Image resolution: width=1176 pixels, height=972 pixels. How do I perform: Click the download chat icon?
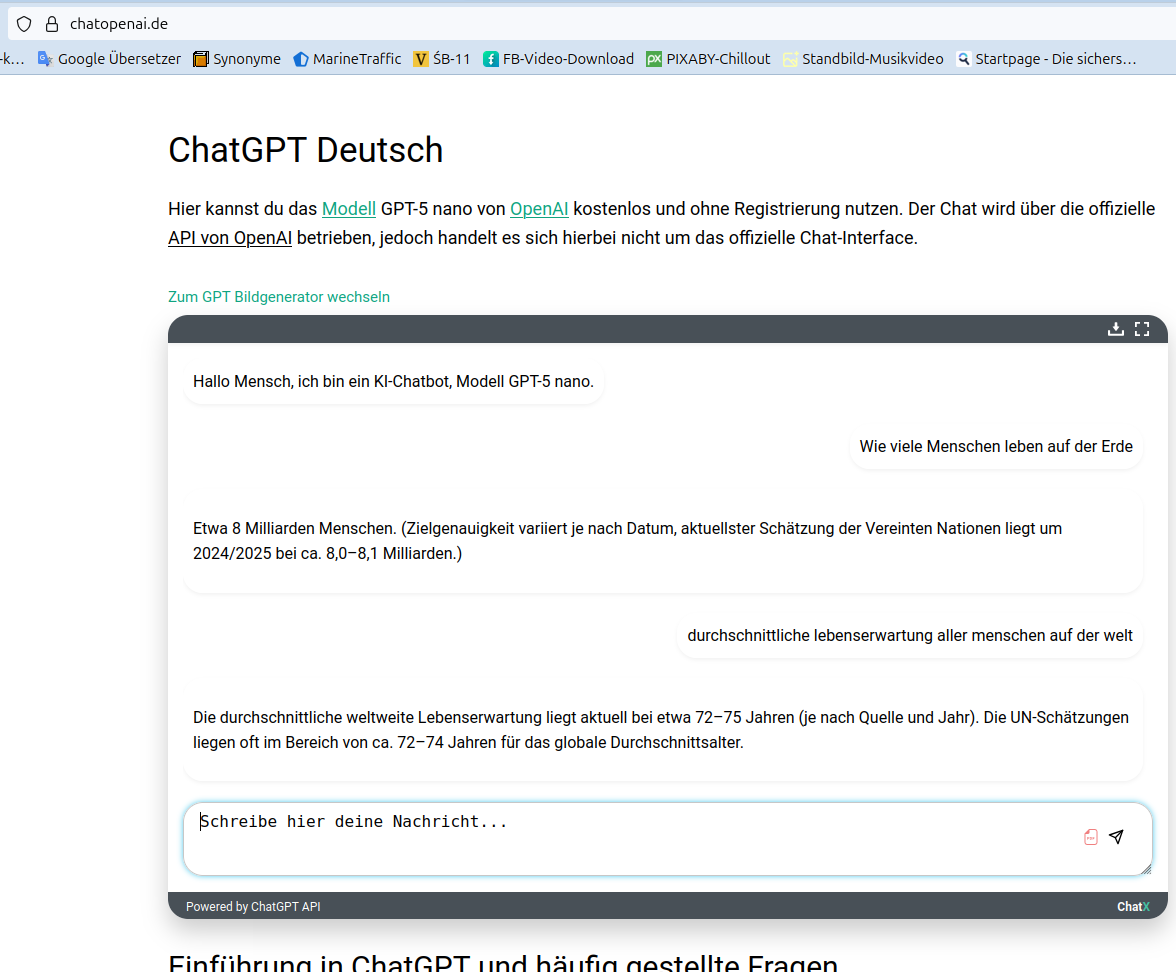(x=1116, y=329)
